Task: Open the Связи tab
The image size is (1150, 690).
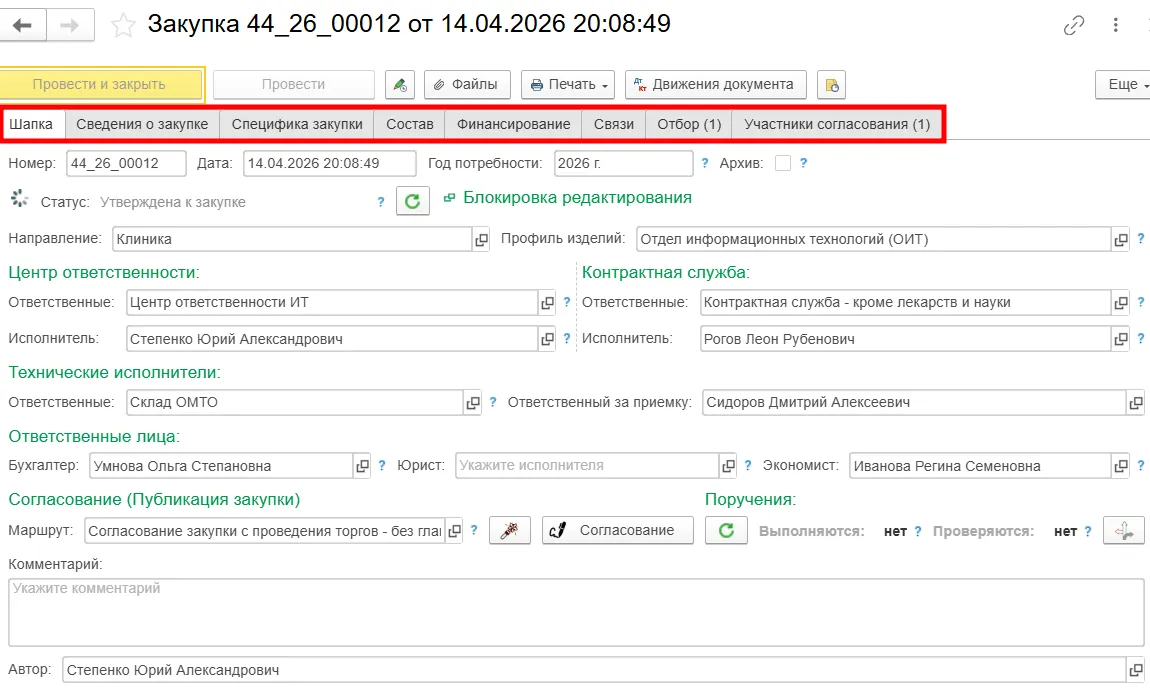Action: (614, 124)
